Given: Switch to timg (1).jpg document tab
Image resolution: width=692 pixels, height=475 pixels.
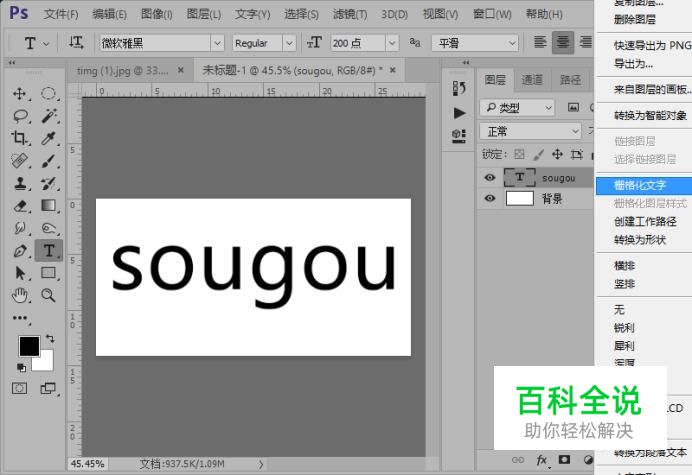Looking at the screenshot, I should click(122, 71).
